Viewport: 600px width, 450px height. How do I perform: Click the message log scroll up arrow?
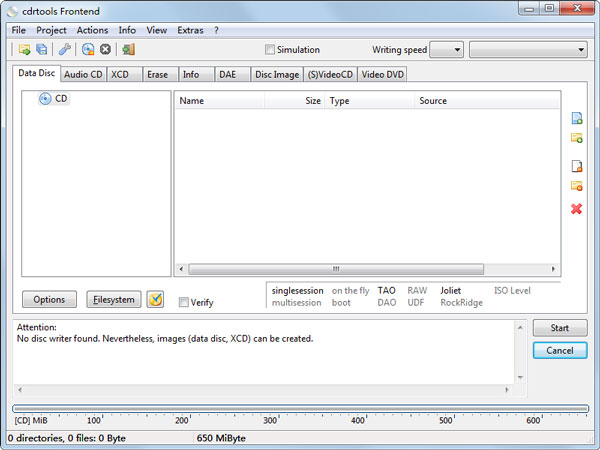[520, 328]
